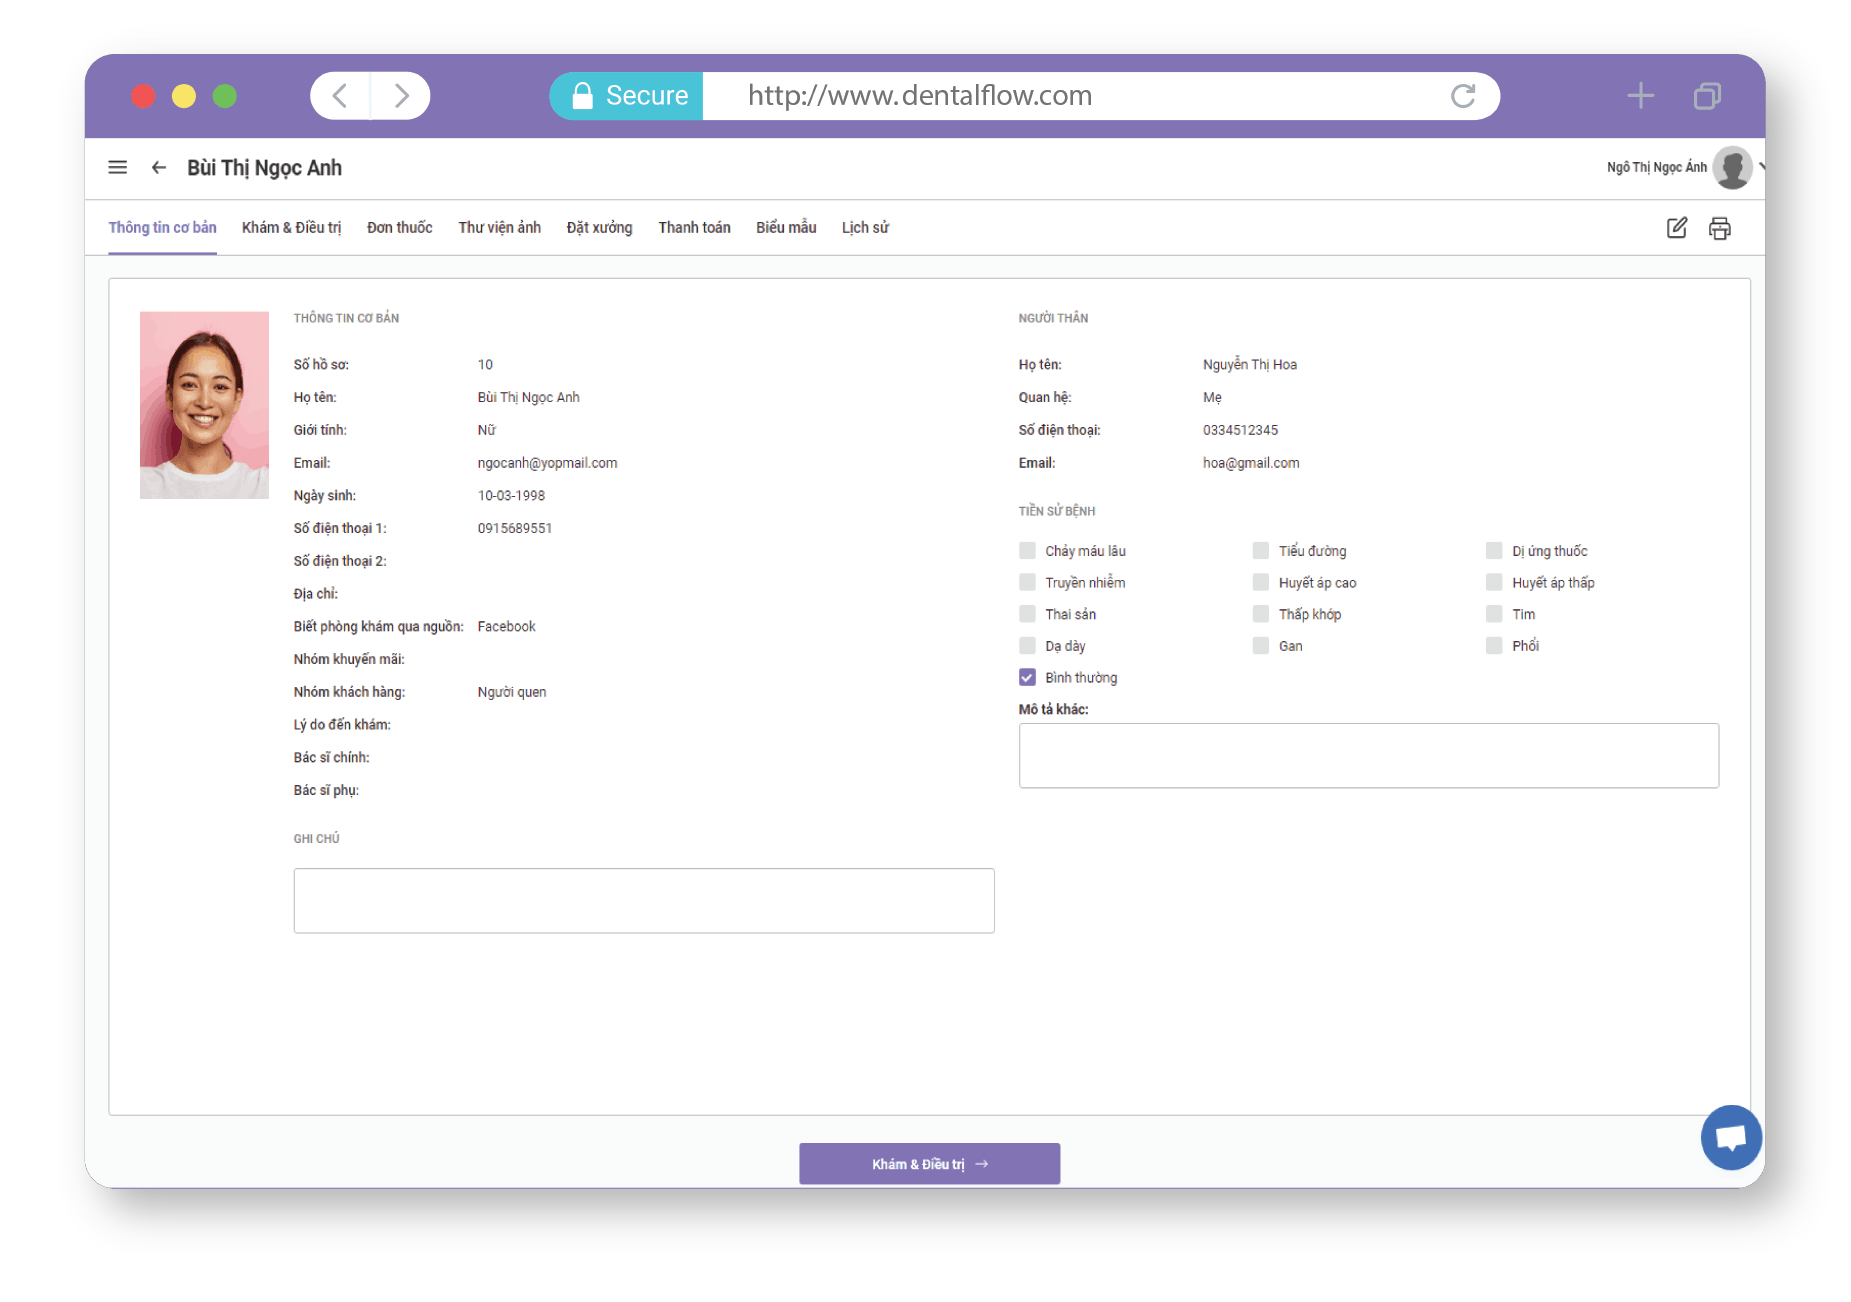Click the patient profile photo
The image size is (1851, 1302).
(x=204, y=405)
